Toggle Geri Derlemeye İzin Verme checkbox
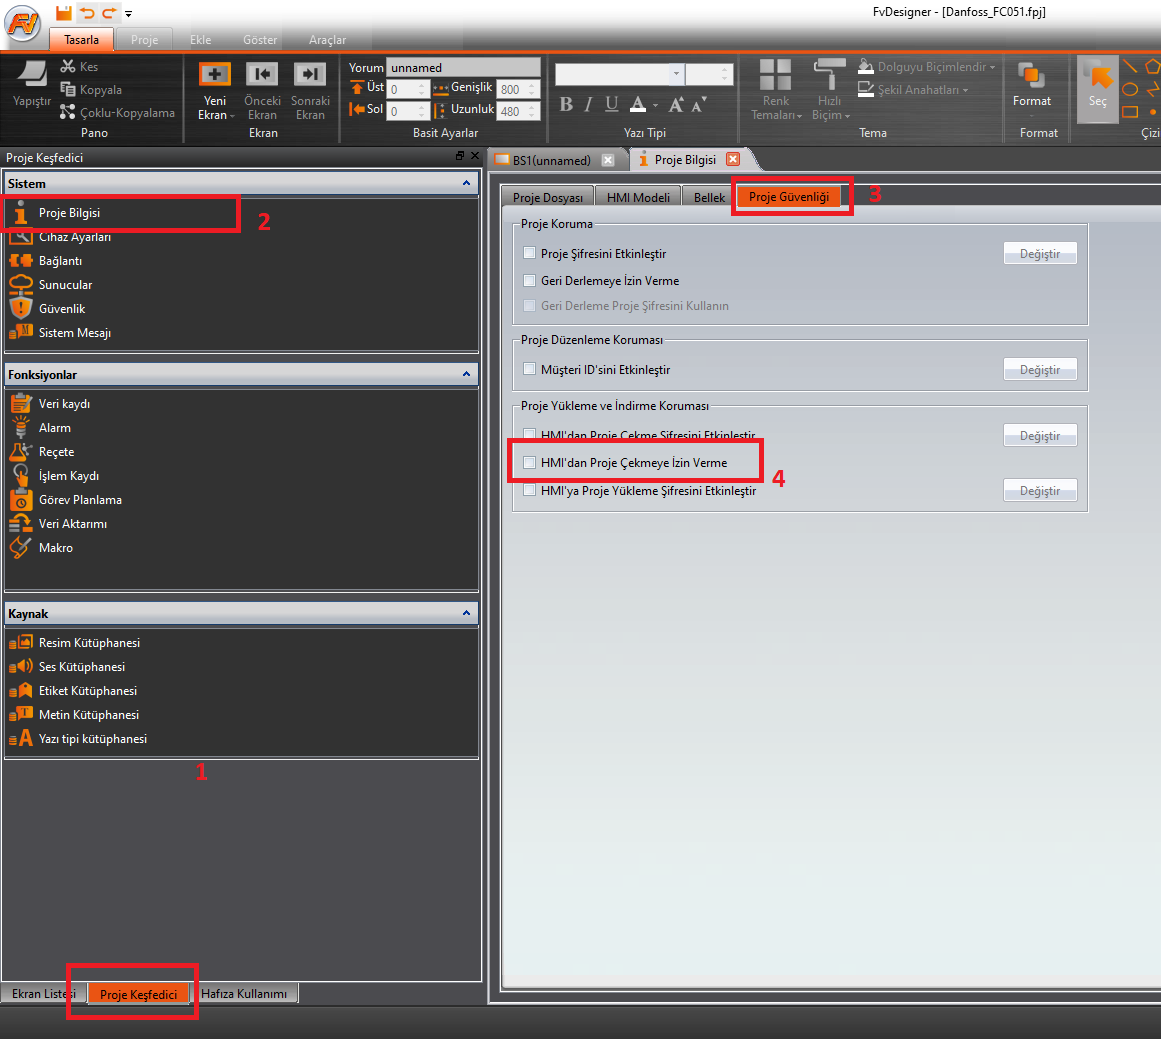 pyautogui.click(x=530, y=281)
